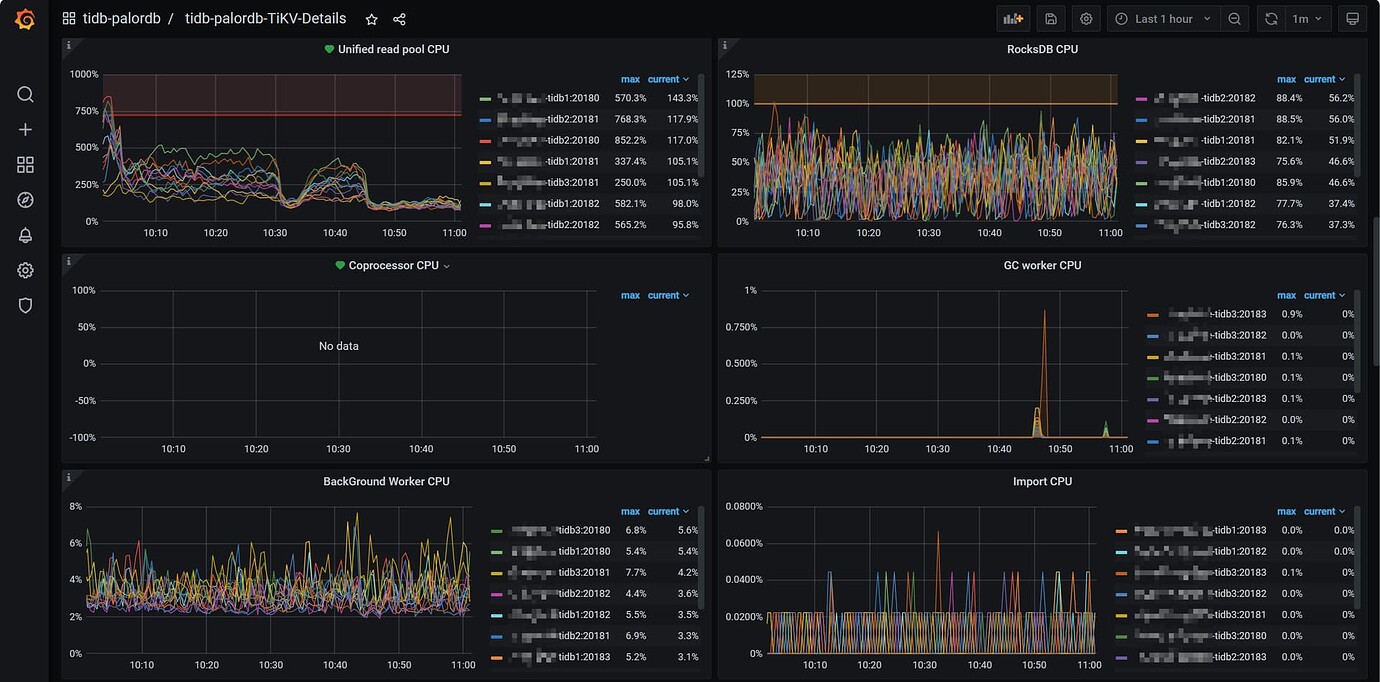Screen dimensions: 1380x682
Task: Click the page vertical scrollbar
Action: pos(1375,290)
